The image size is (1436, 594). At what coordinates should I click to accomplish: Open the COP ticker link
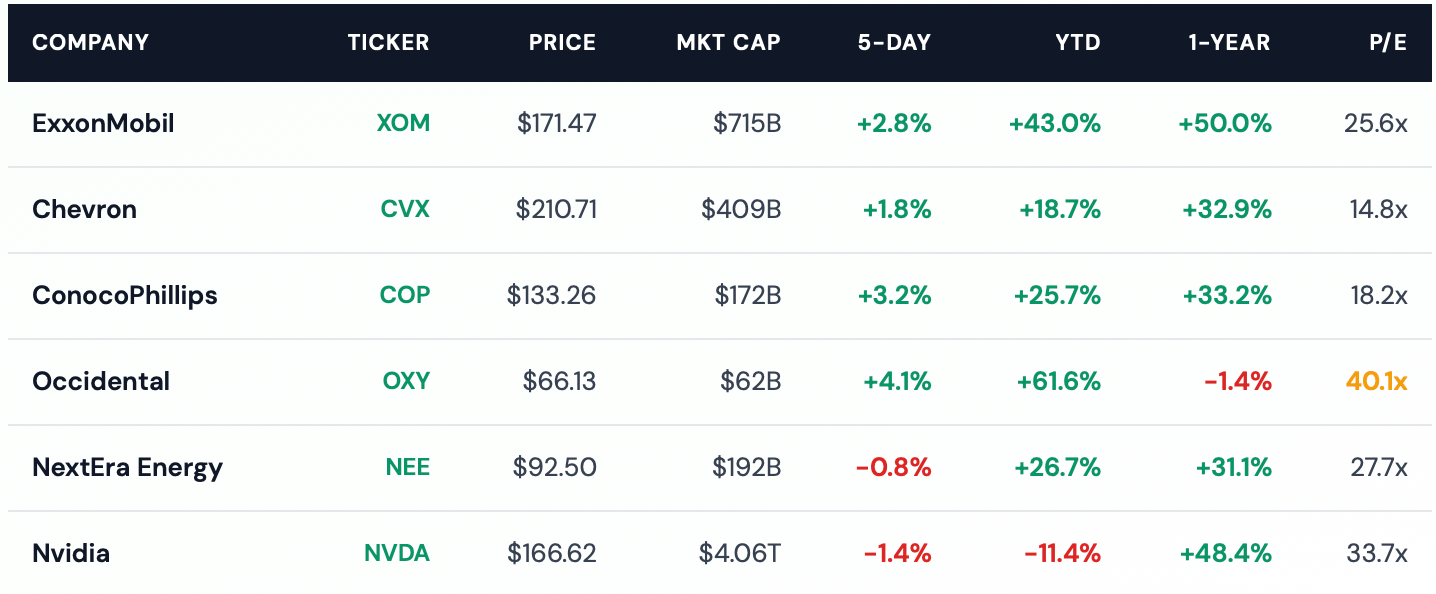coord(404,296)
